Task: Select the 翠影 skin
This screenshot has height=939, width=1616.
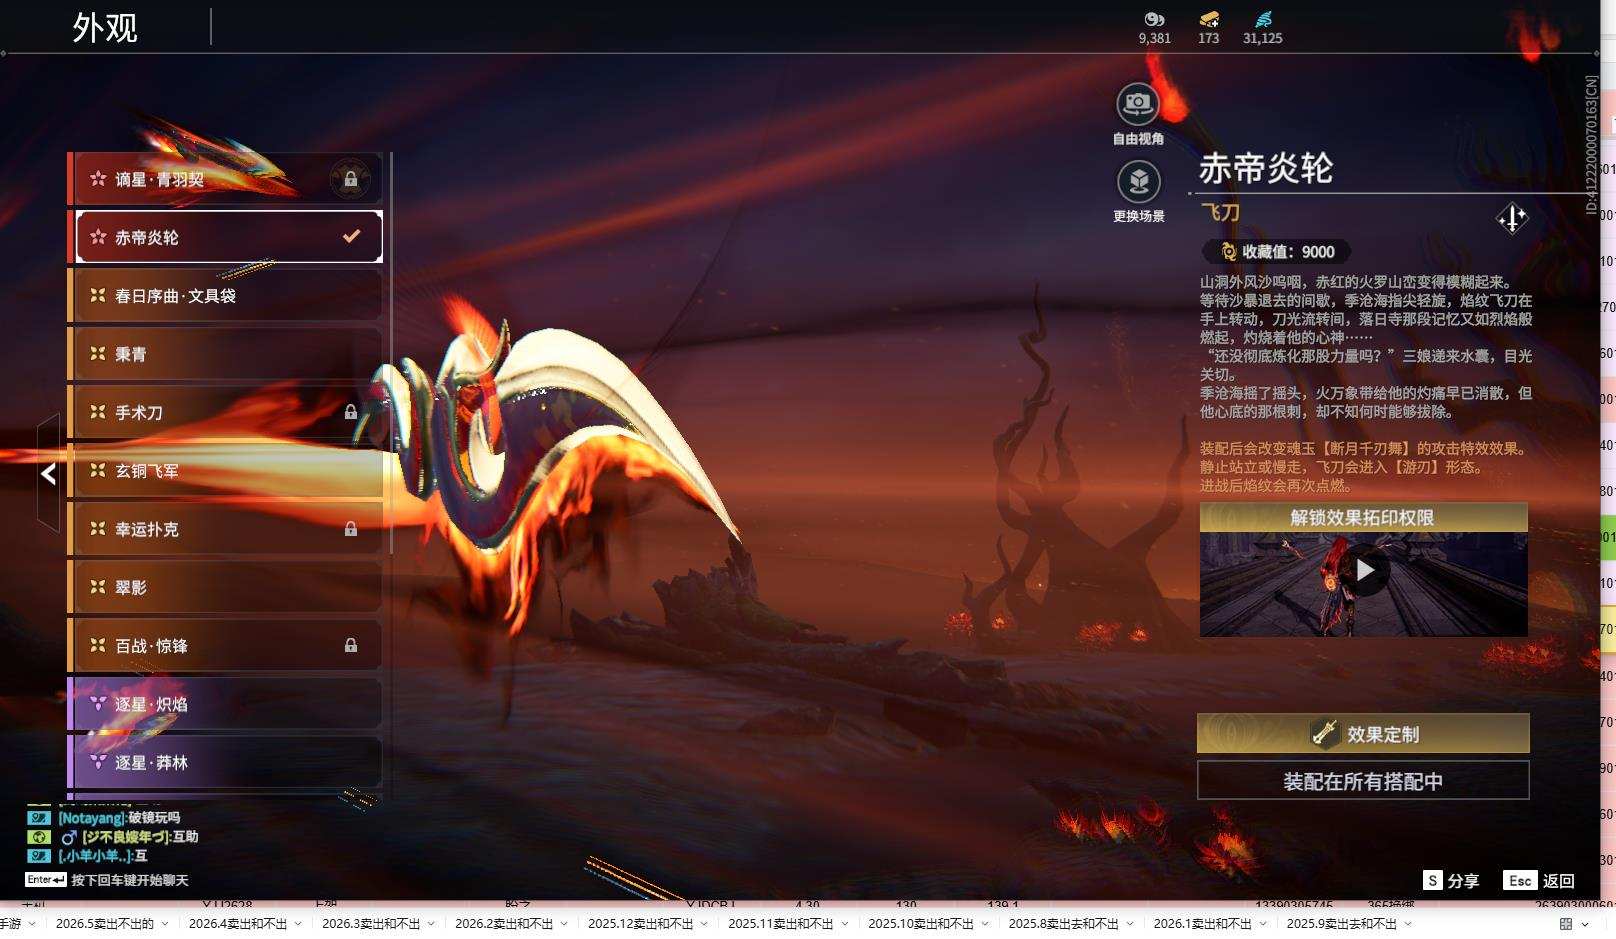Action: [x=225, y=588]
